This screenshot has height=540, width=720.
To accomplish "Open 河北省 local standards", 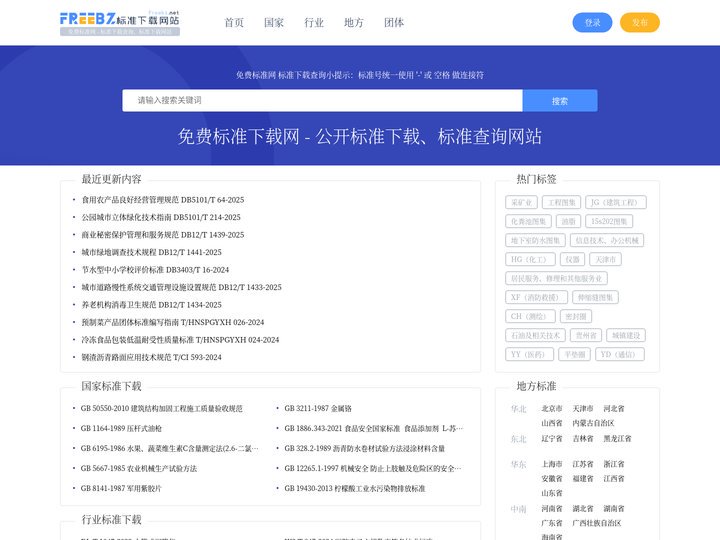I will pyautogui.click(x=614, y=408).
